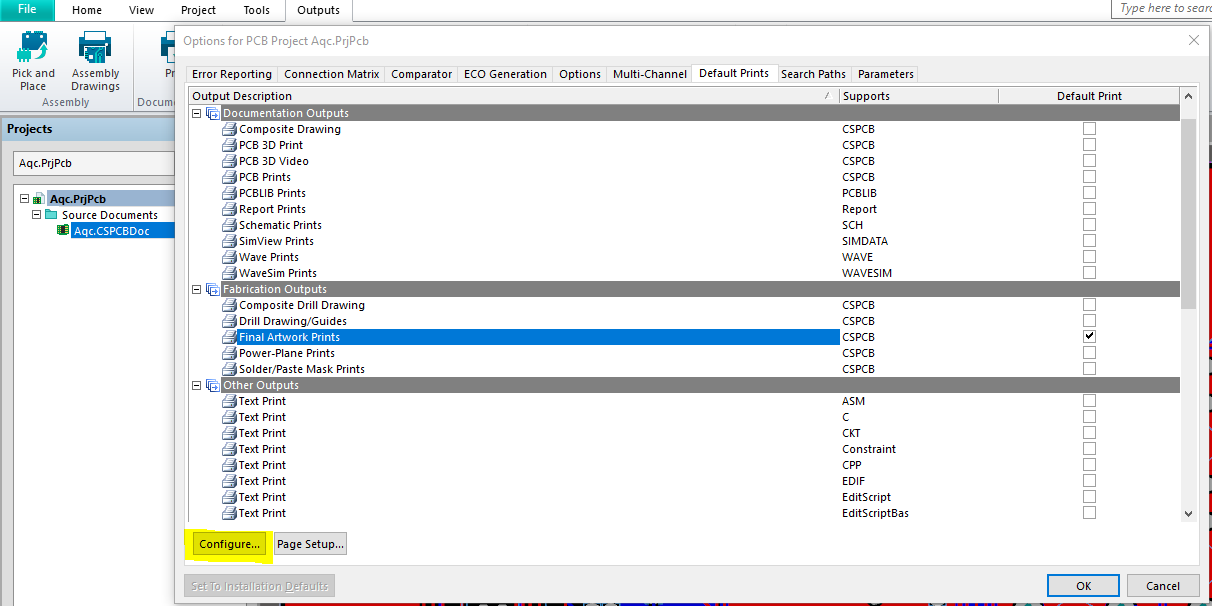Click the Pick and Place ribbon icon
The image size is (1212, 606).
(33, 47)
